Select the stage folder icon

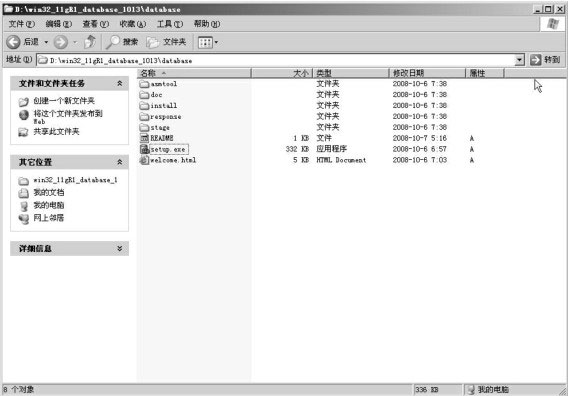(144, 127)
